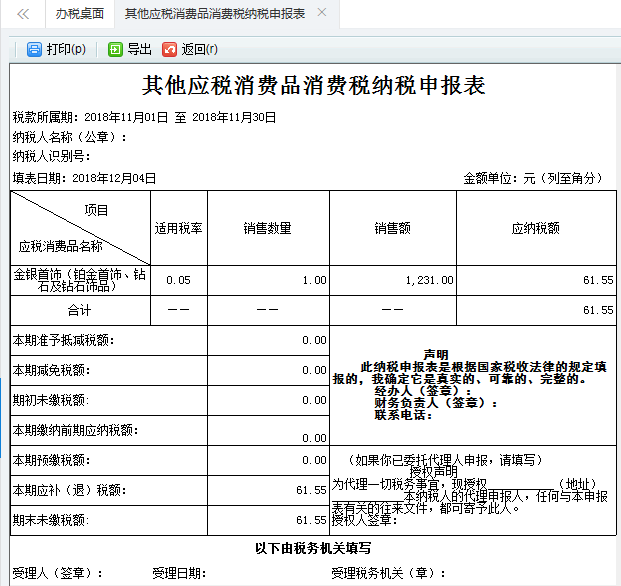Click the sales quantity value 1.00
This screenshot has height=586, width=621.
(x=314, y=280)
